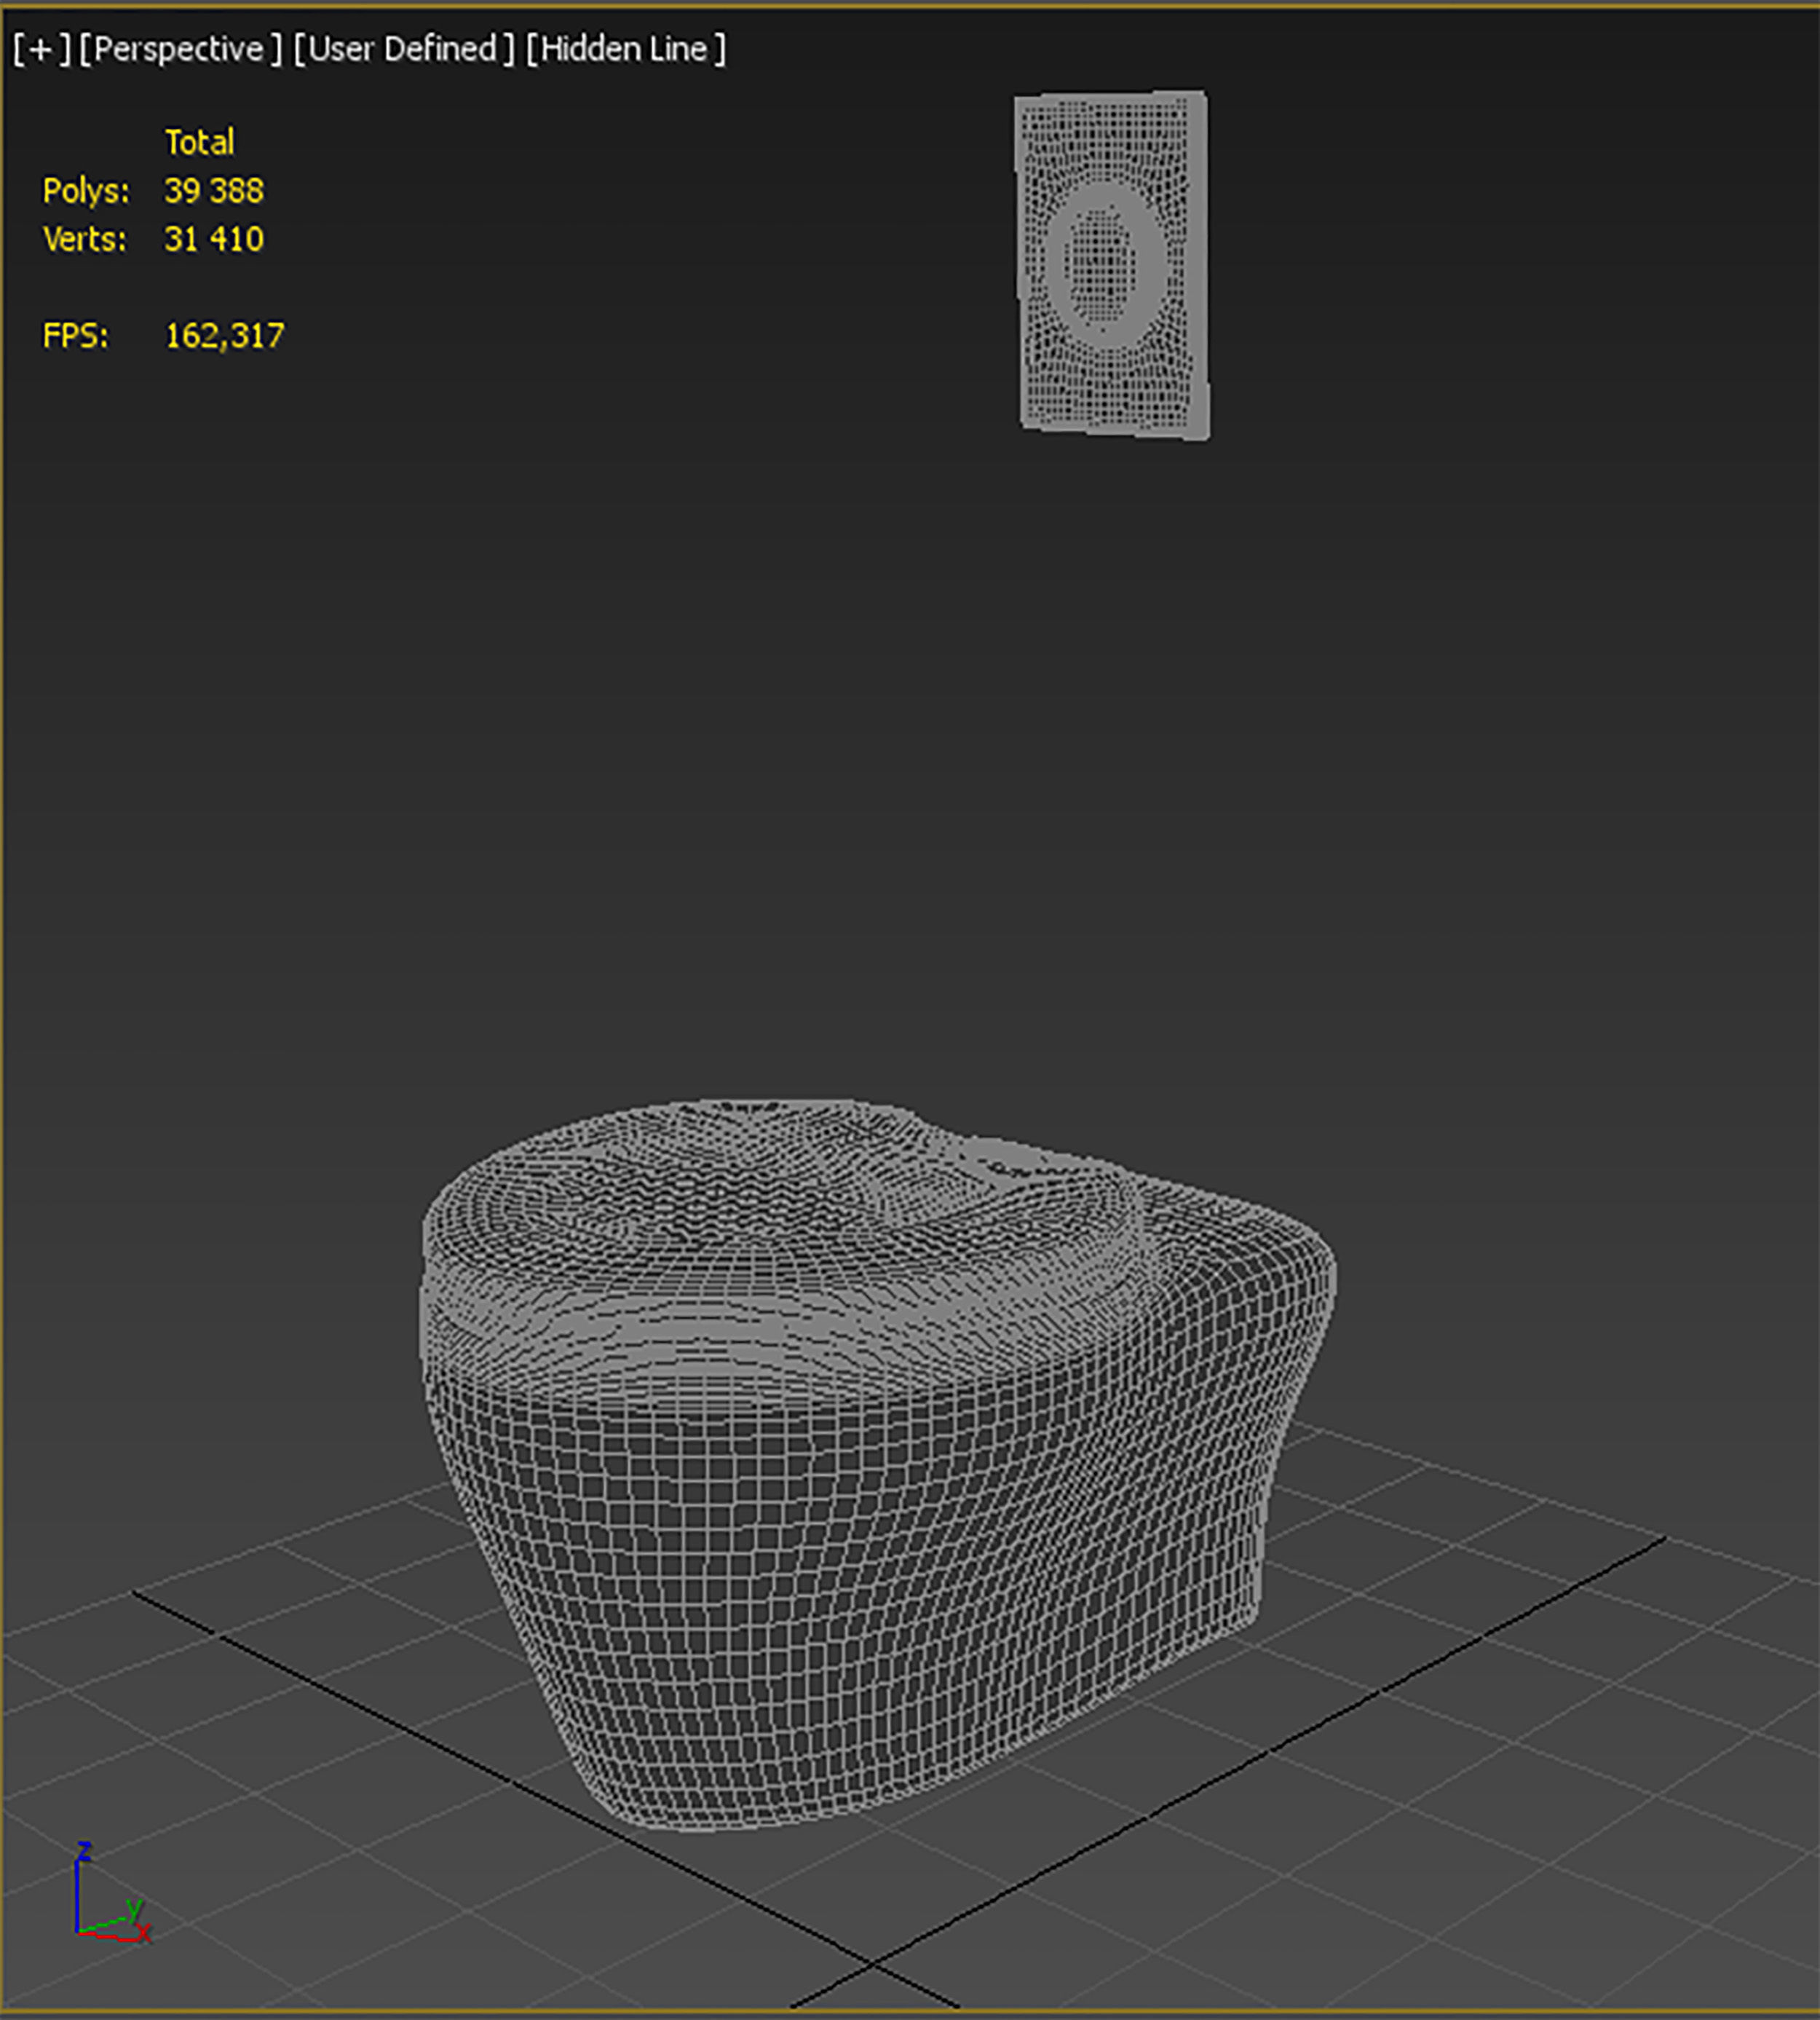
Task: Open the [Hidden Line] shading menu
Action: (x=626, y=49)
